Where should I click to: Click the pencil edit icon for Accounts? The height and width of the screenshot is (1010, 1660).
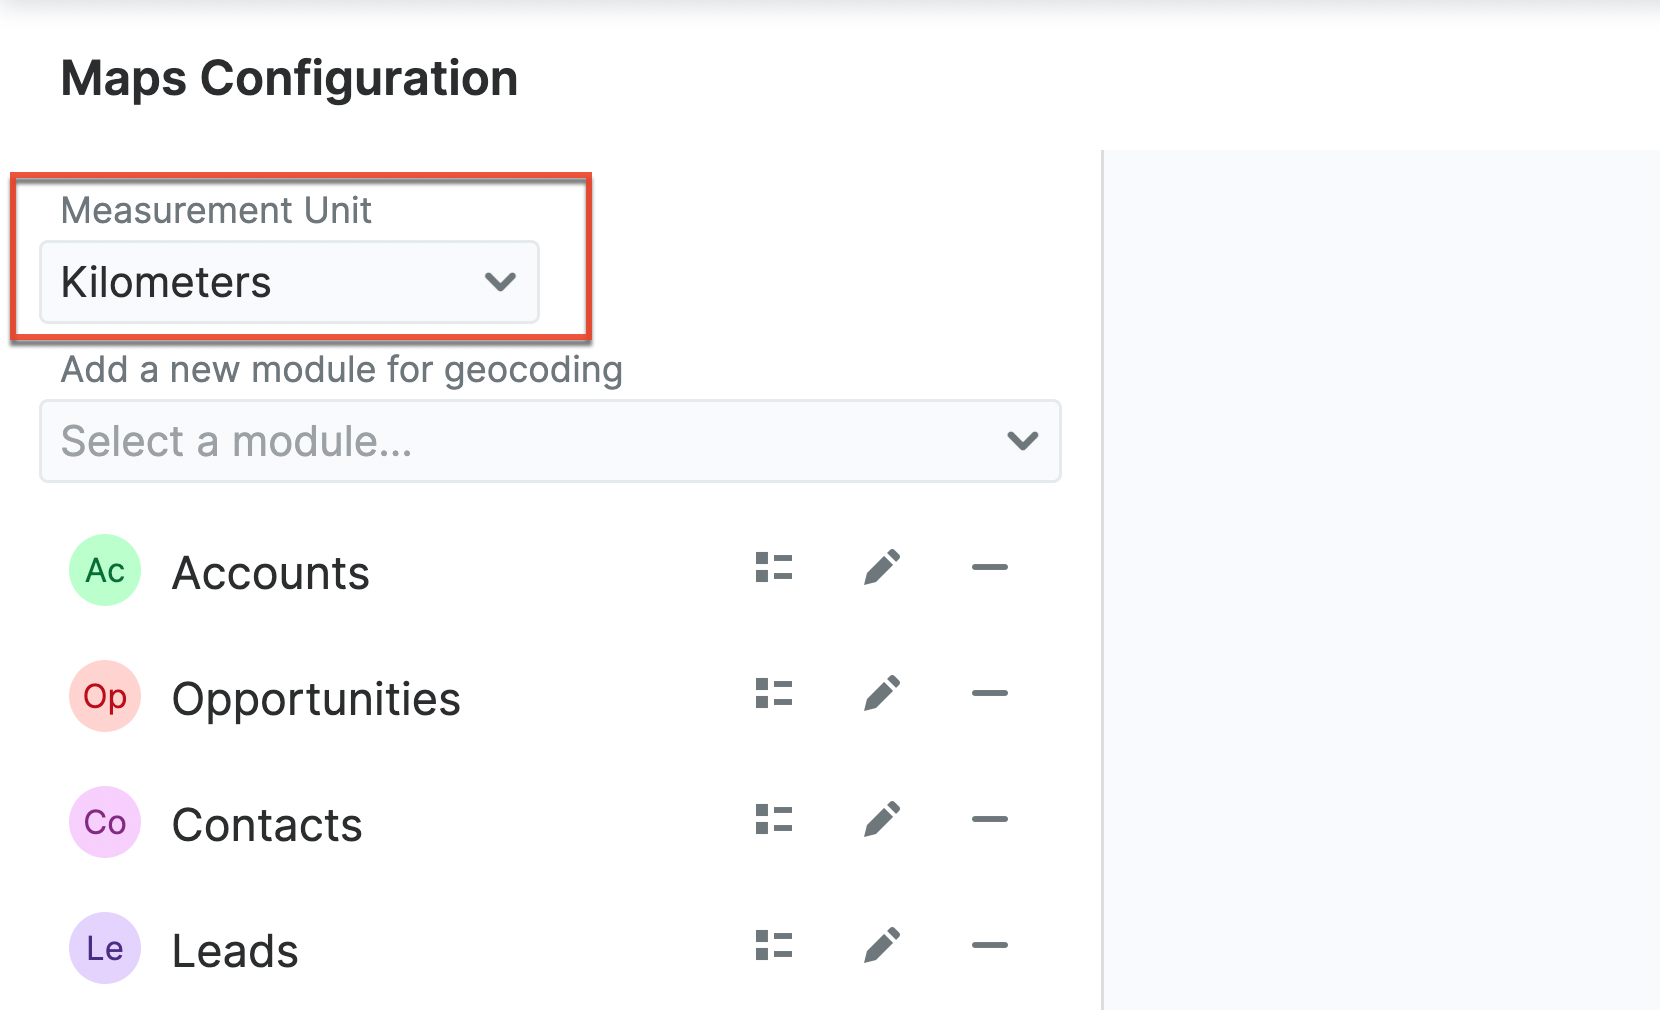[x=882, y=568]
